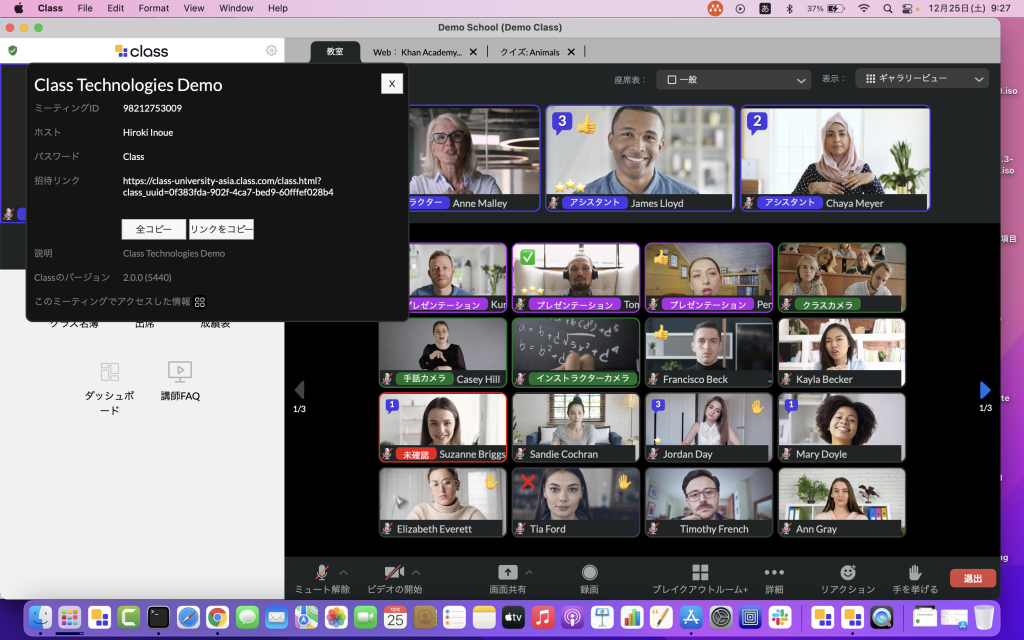Open the Window menu
The height and width of the screenshot is (640, 1024).
(x=236, y=8)
